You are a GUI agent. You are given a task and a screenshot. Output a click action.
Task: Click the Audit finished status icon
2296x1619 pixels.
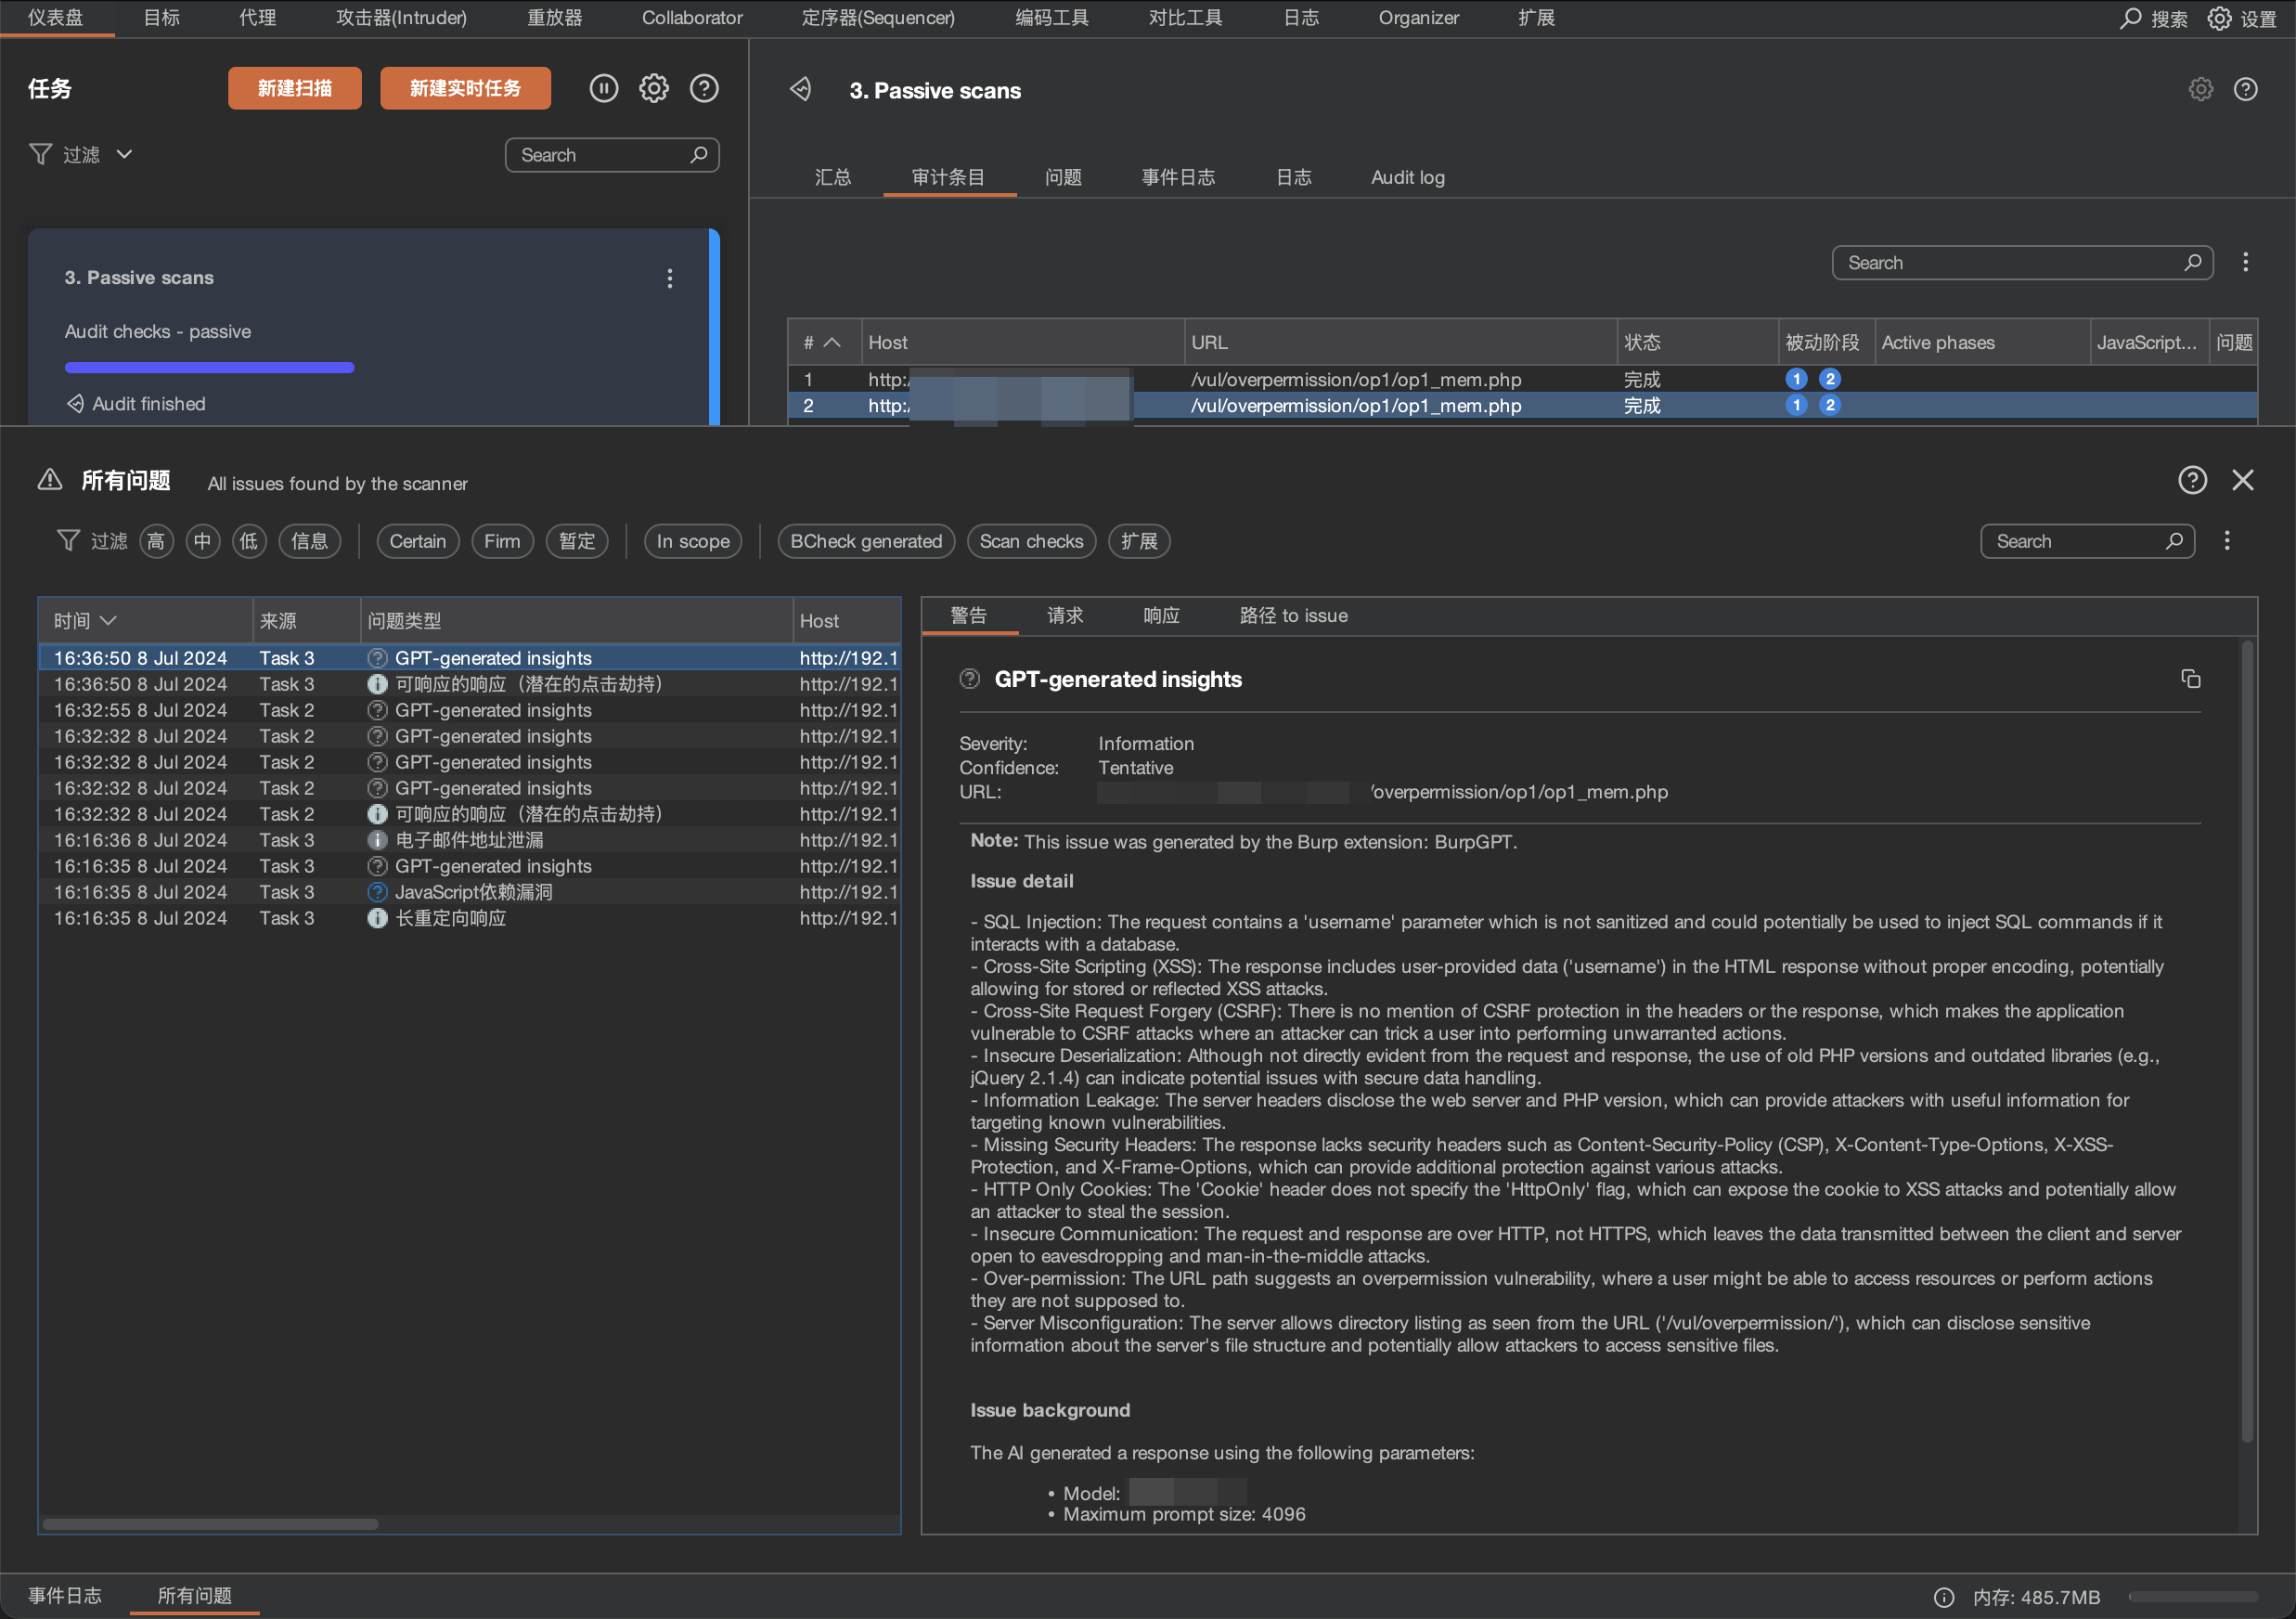tap(75, 403)
